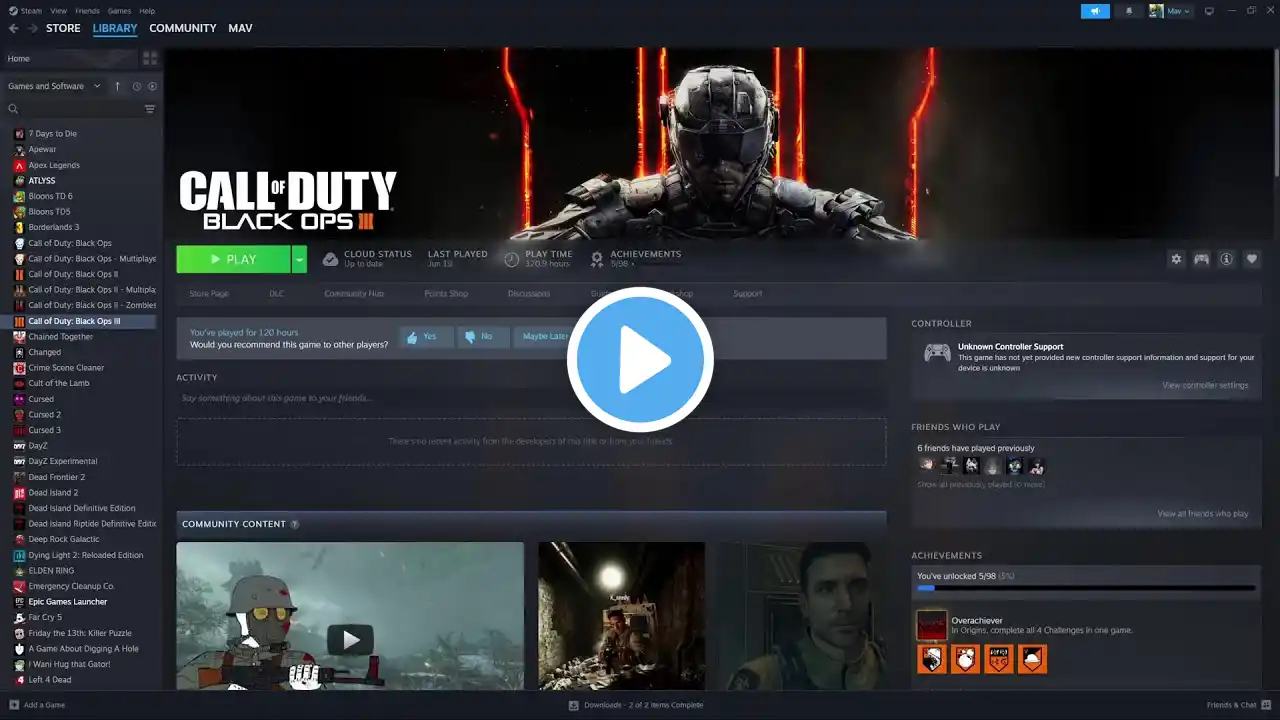The width and height of the screenshot is (1280, 720).
Task: Open the STORE tab
Action: click(x=63, y=28)
